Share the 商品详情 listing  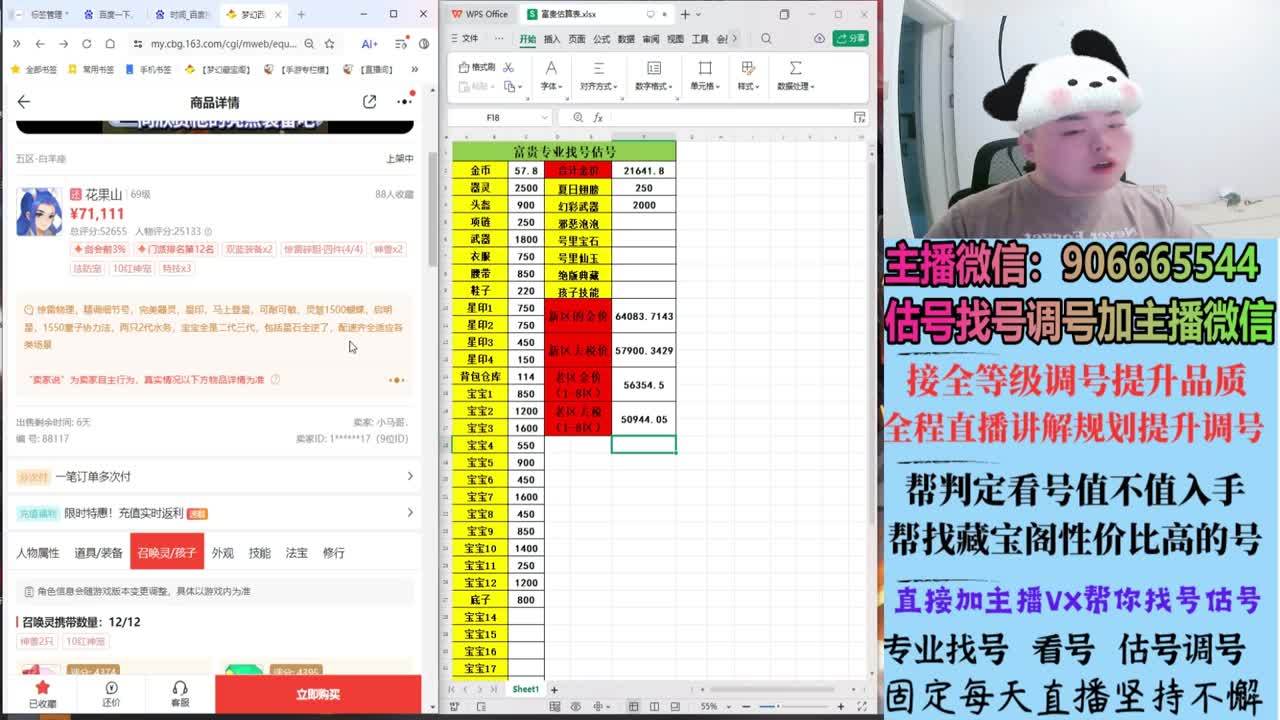tap(370, 102)
